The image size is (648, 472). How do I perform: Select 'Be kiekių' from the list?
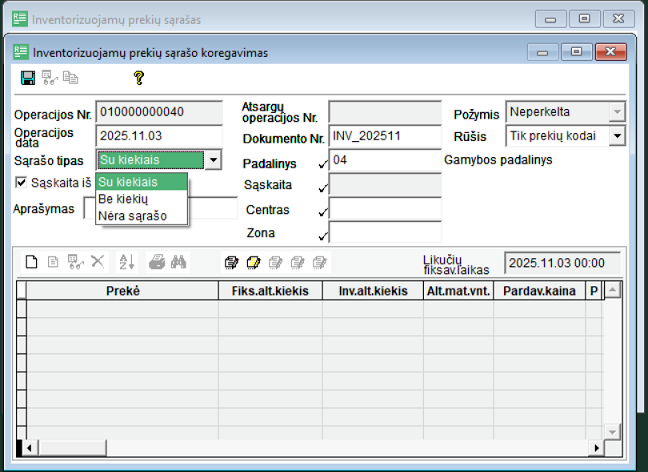click(x=123, y=198)
